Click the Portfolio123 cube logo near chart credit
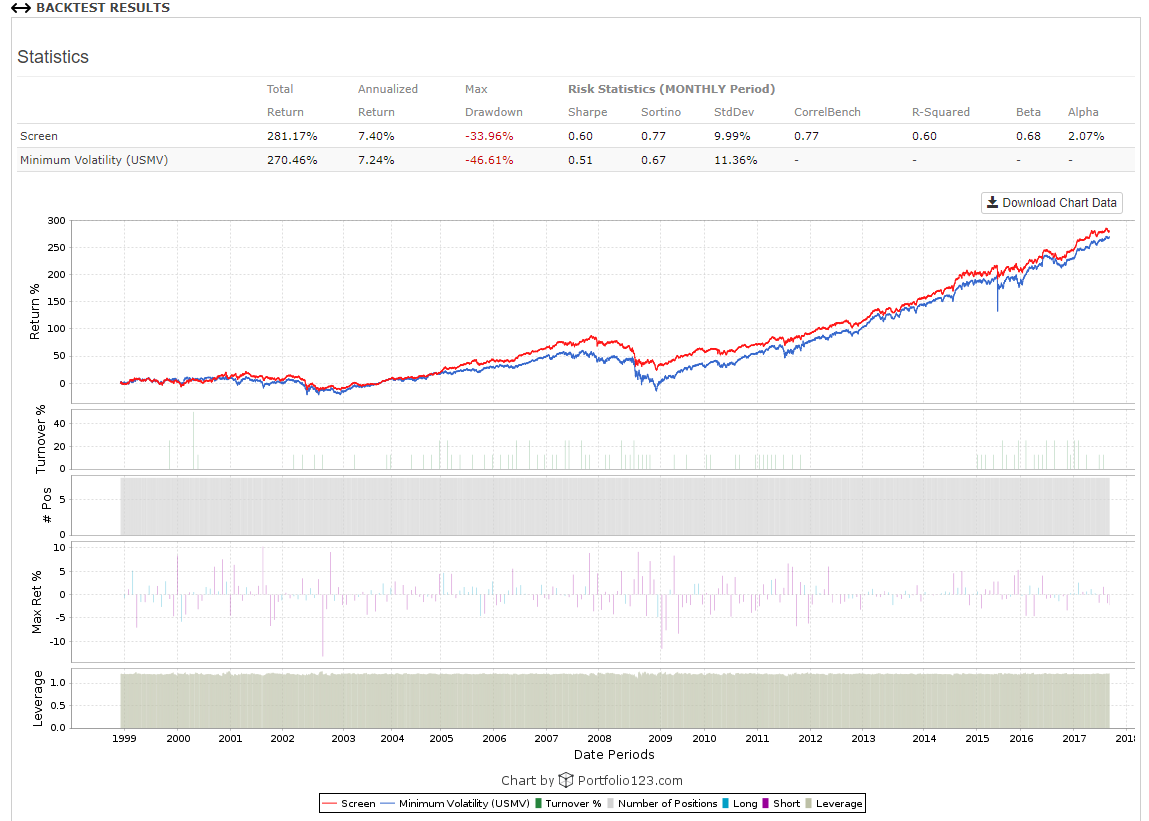Viewport: 1149px width, 821px height. coord(567,780)
